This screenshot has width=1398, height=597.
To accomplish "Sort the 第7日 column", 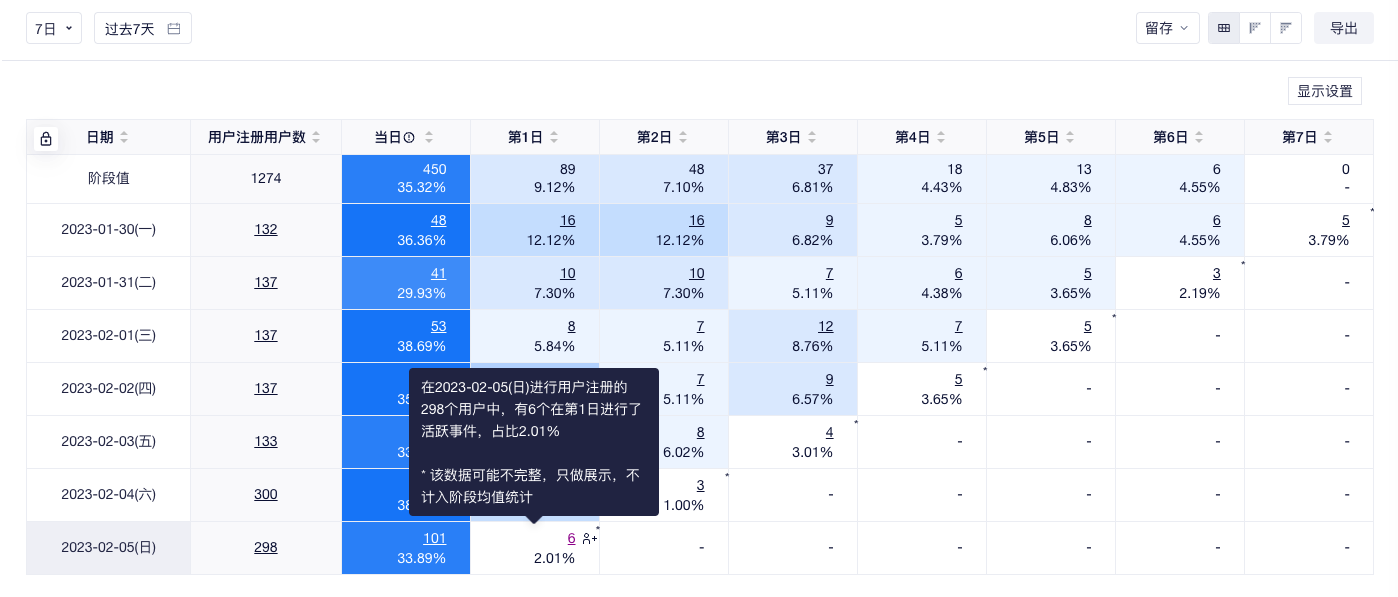I will pyautogui.click(x=1328, y=138).
